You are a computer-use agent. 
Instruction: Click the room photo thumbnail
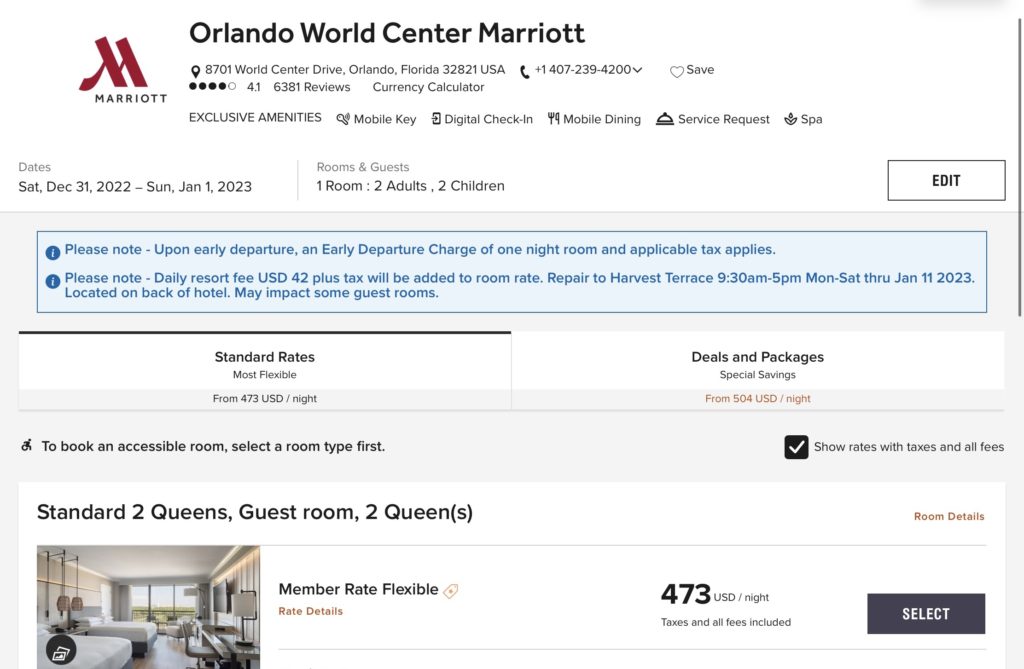click(x=148, y=606)
